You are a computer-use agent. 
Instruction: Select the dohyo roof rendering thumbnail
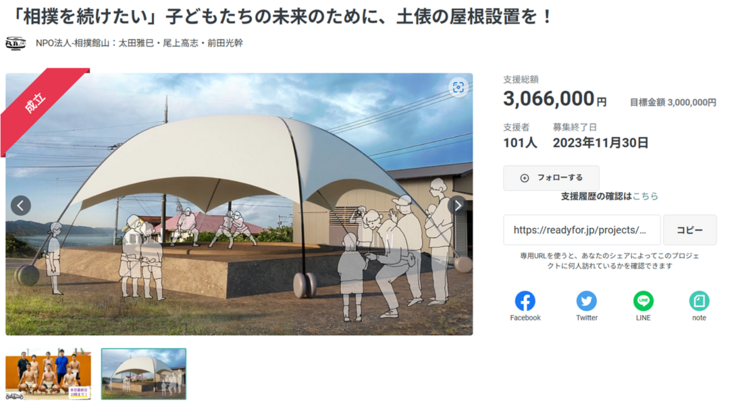(144, 374)
